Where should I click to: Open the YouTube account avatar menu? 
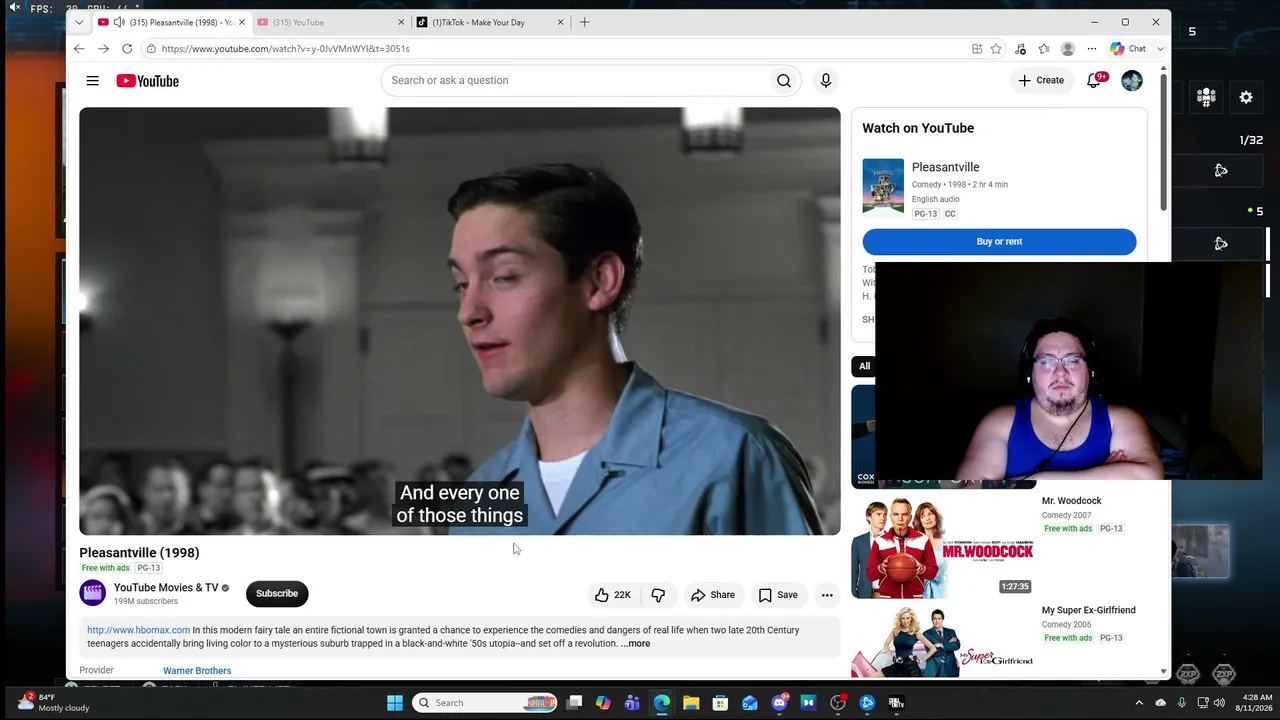pyautogui.click(x=1132, y=81)
